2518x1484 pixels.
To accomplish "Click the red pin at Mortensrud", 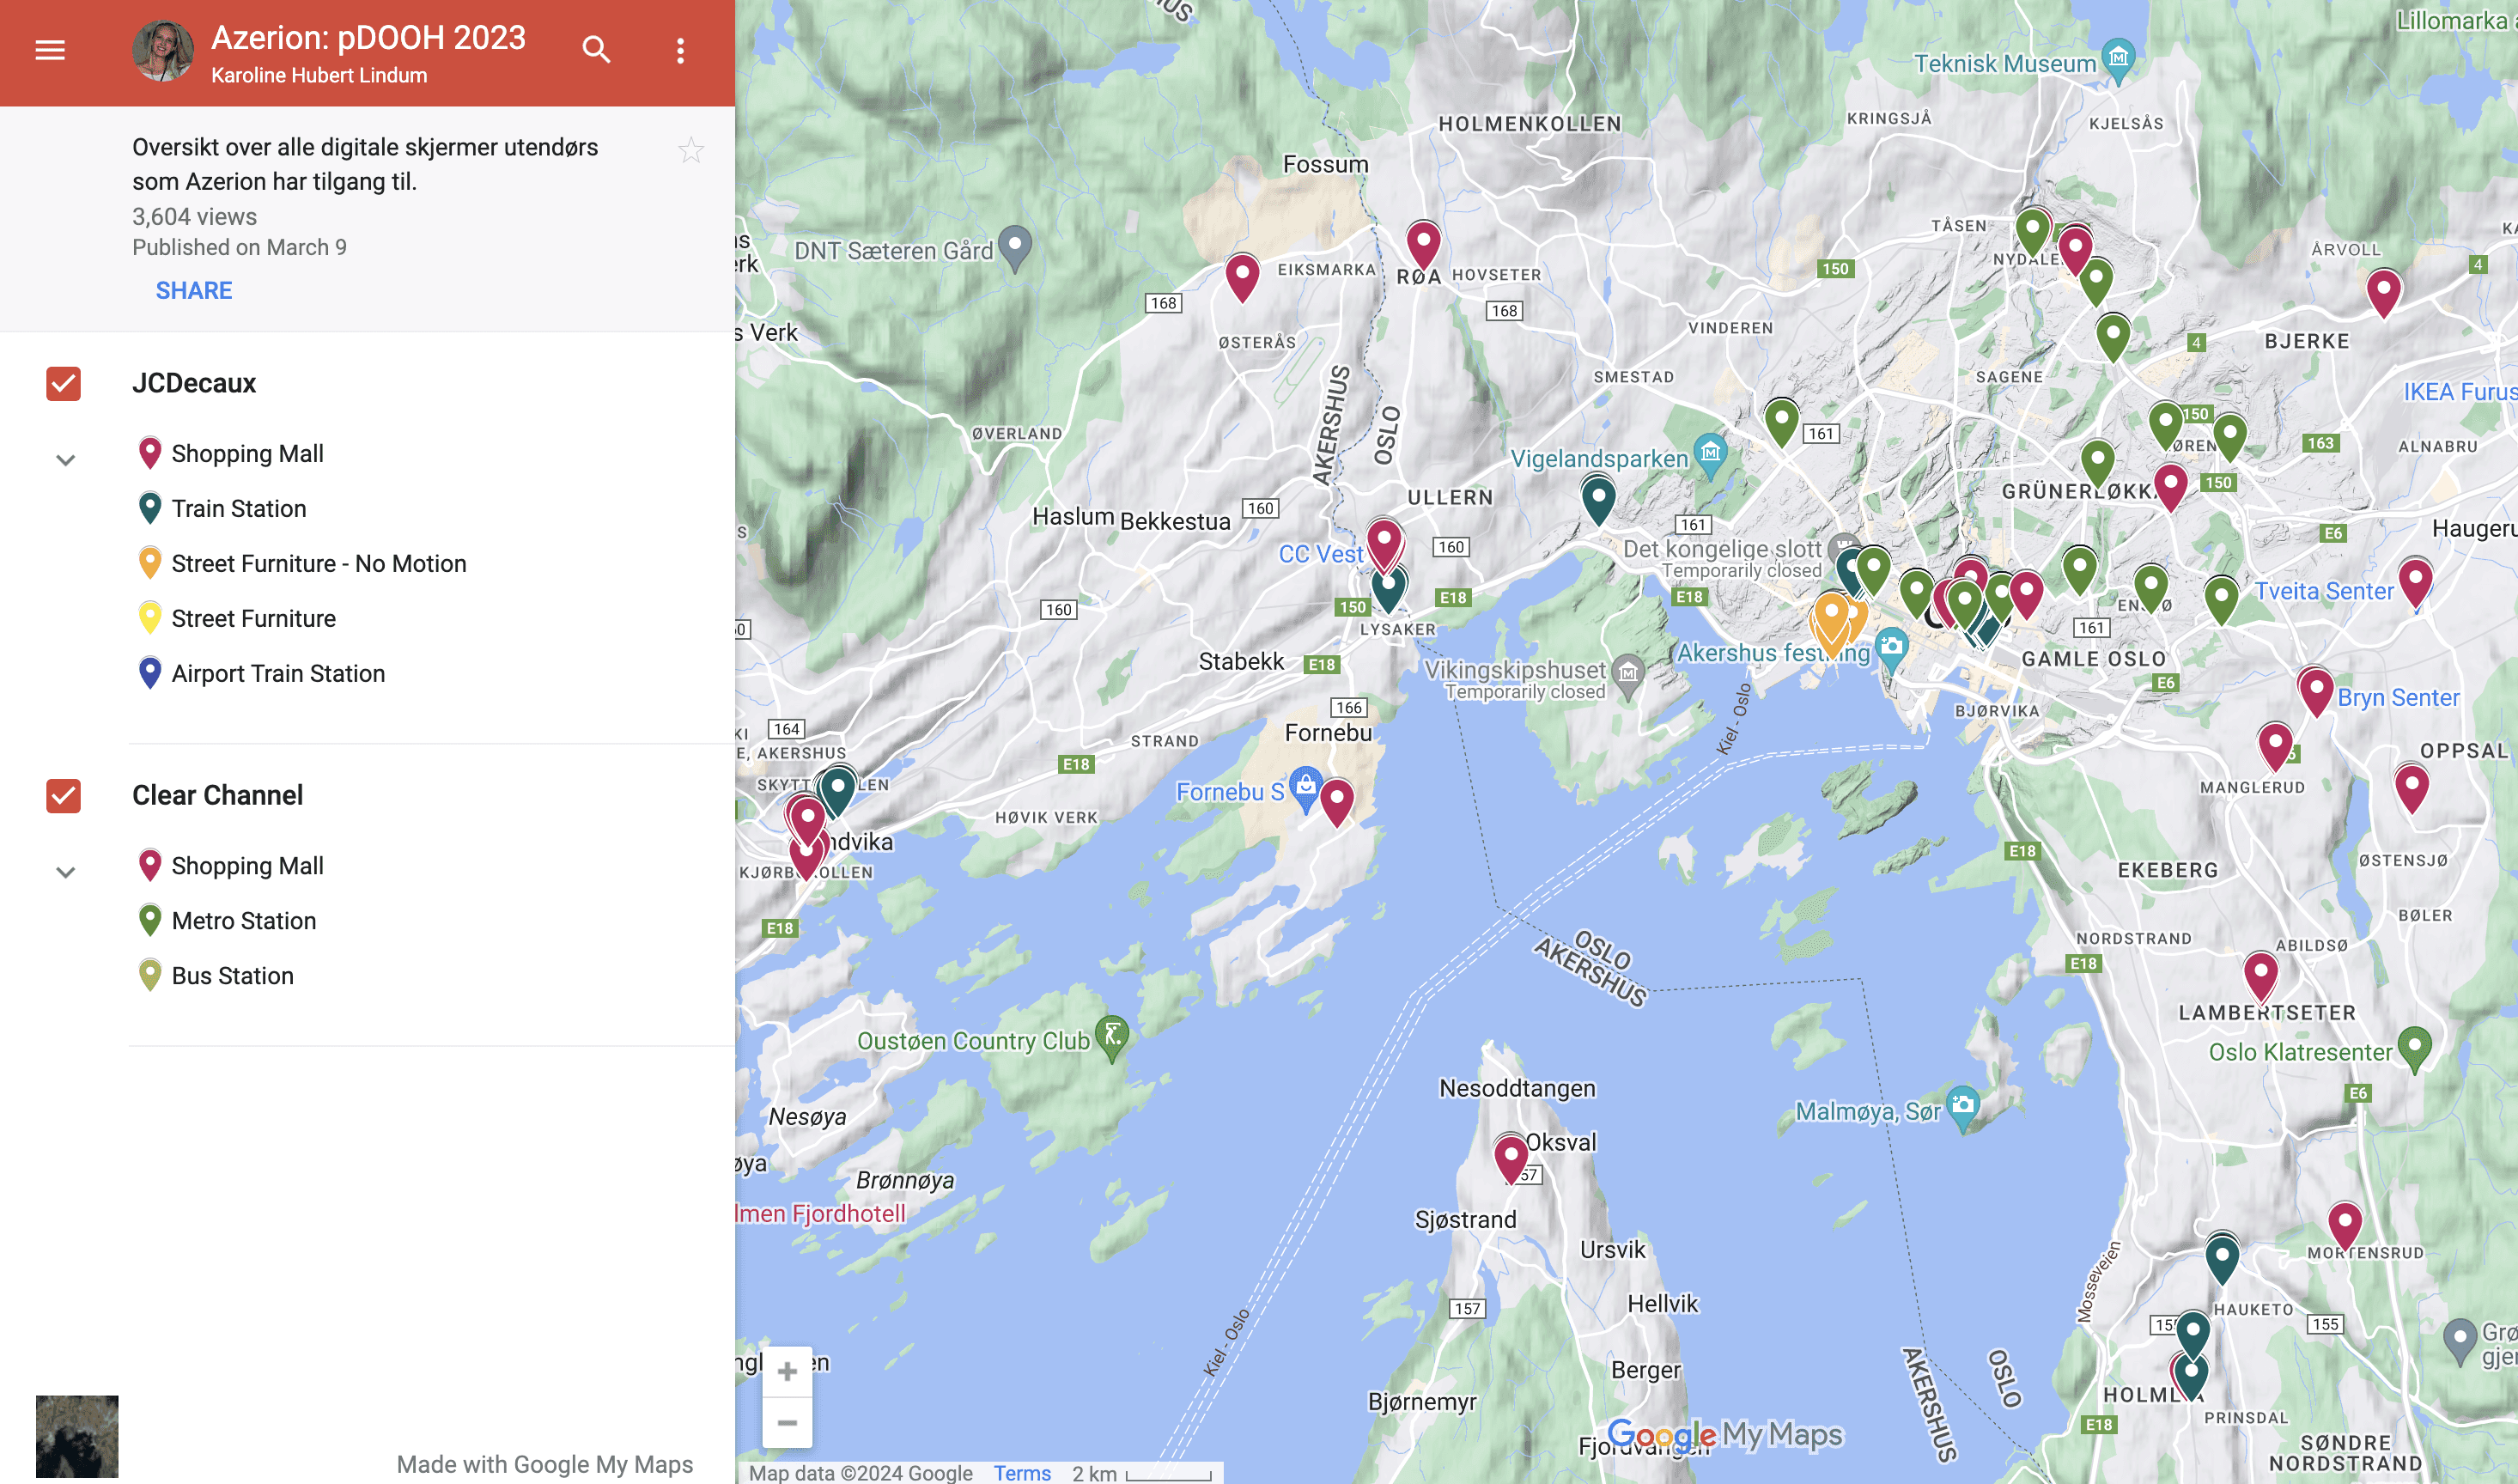I will (x=2345, y=1224).
